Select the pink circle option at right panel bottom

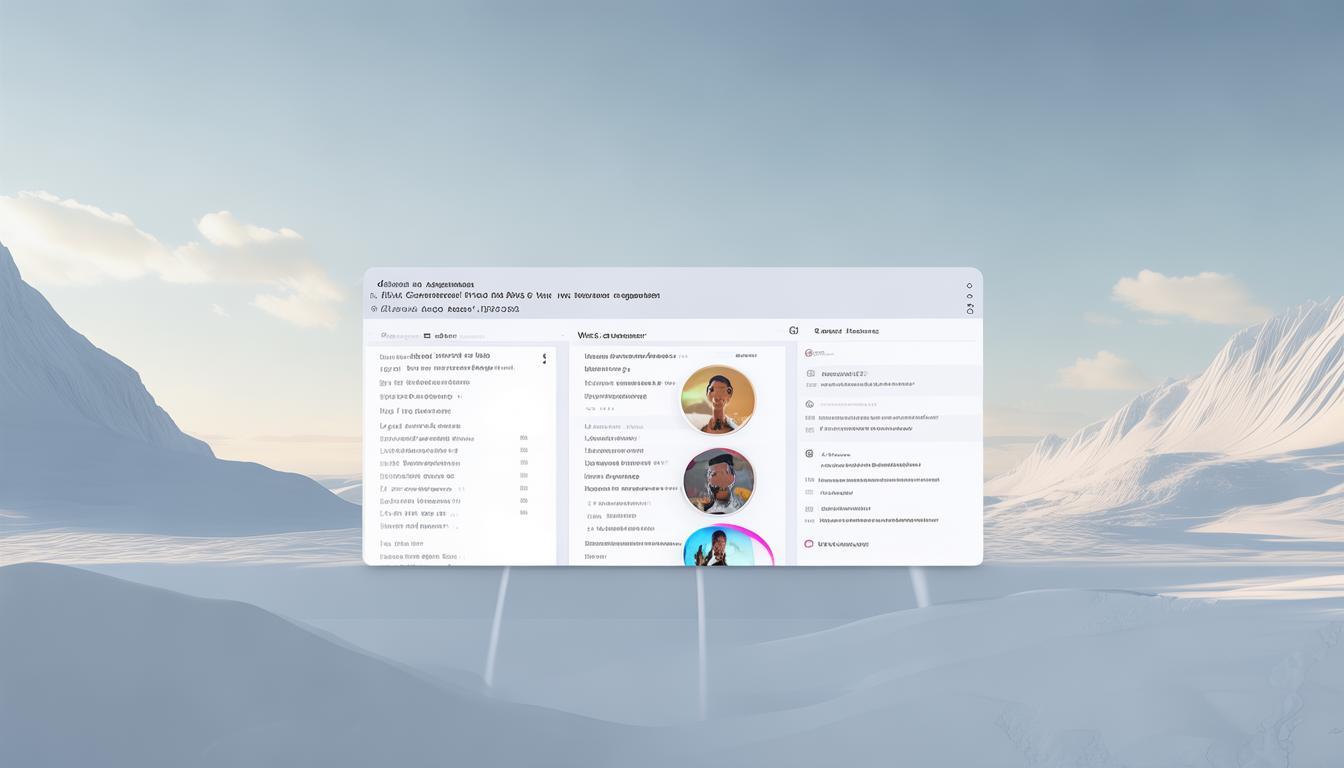point(809,544)
